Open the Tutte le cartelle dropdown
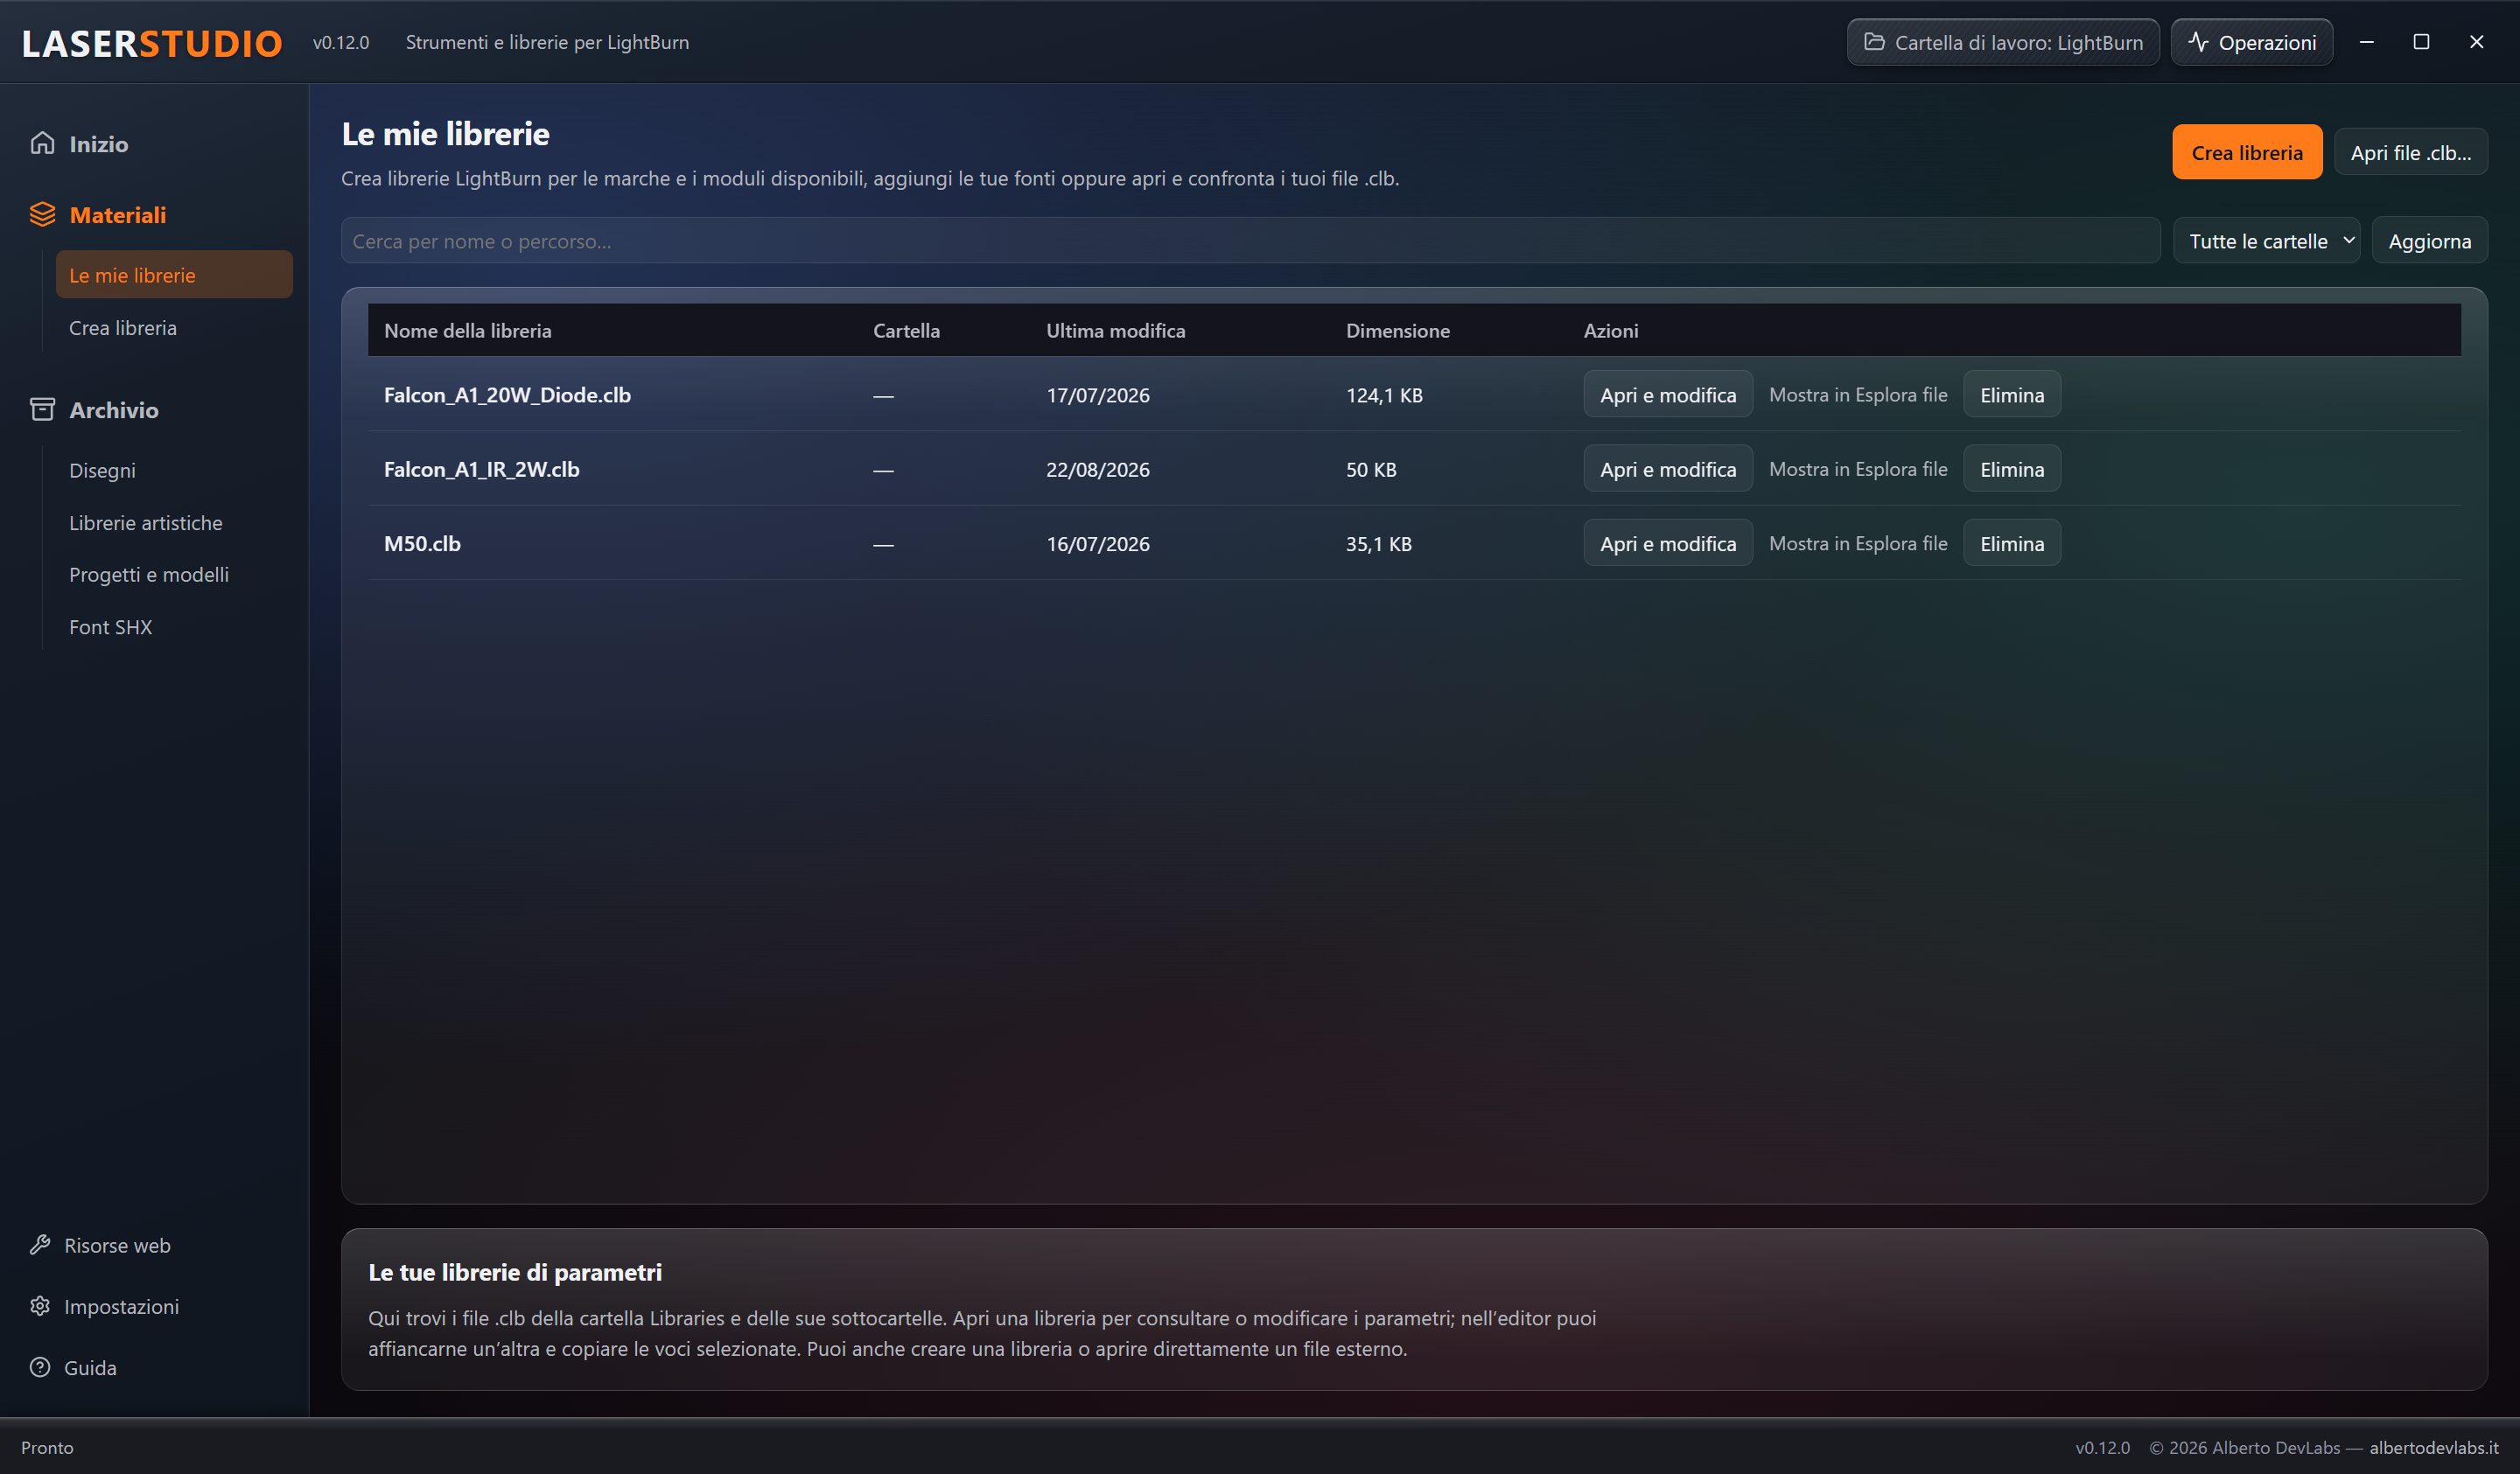This screenshot has height=1474, width=2520. (2266, 240)
